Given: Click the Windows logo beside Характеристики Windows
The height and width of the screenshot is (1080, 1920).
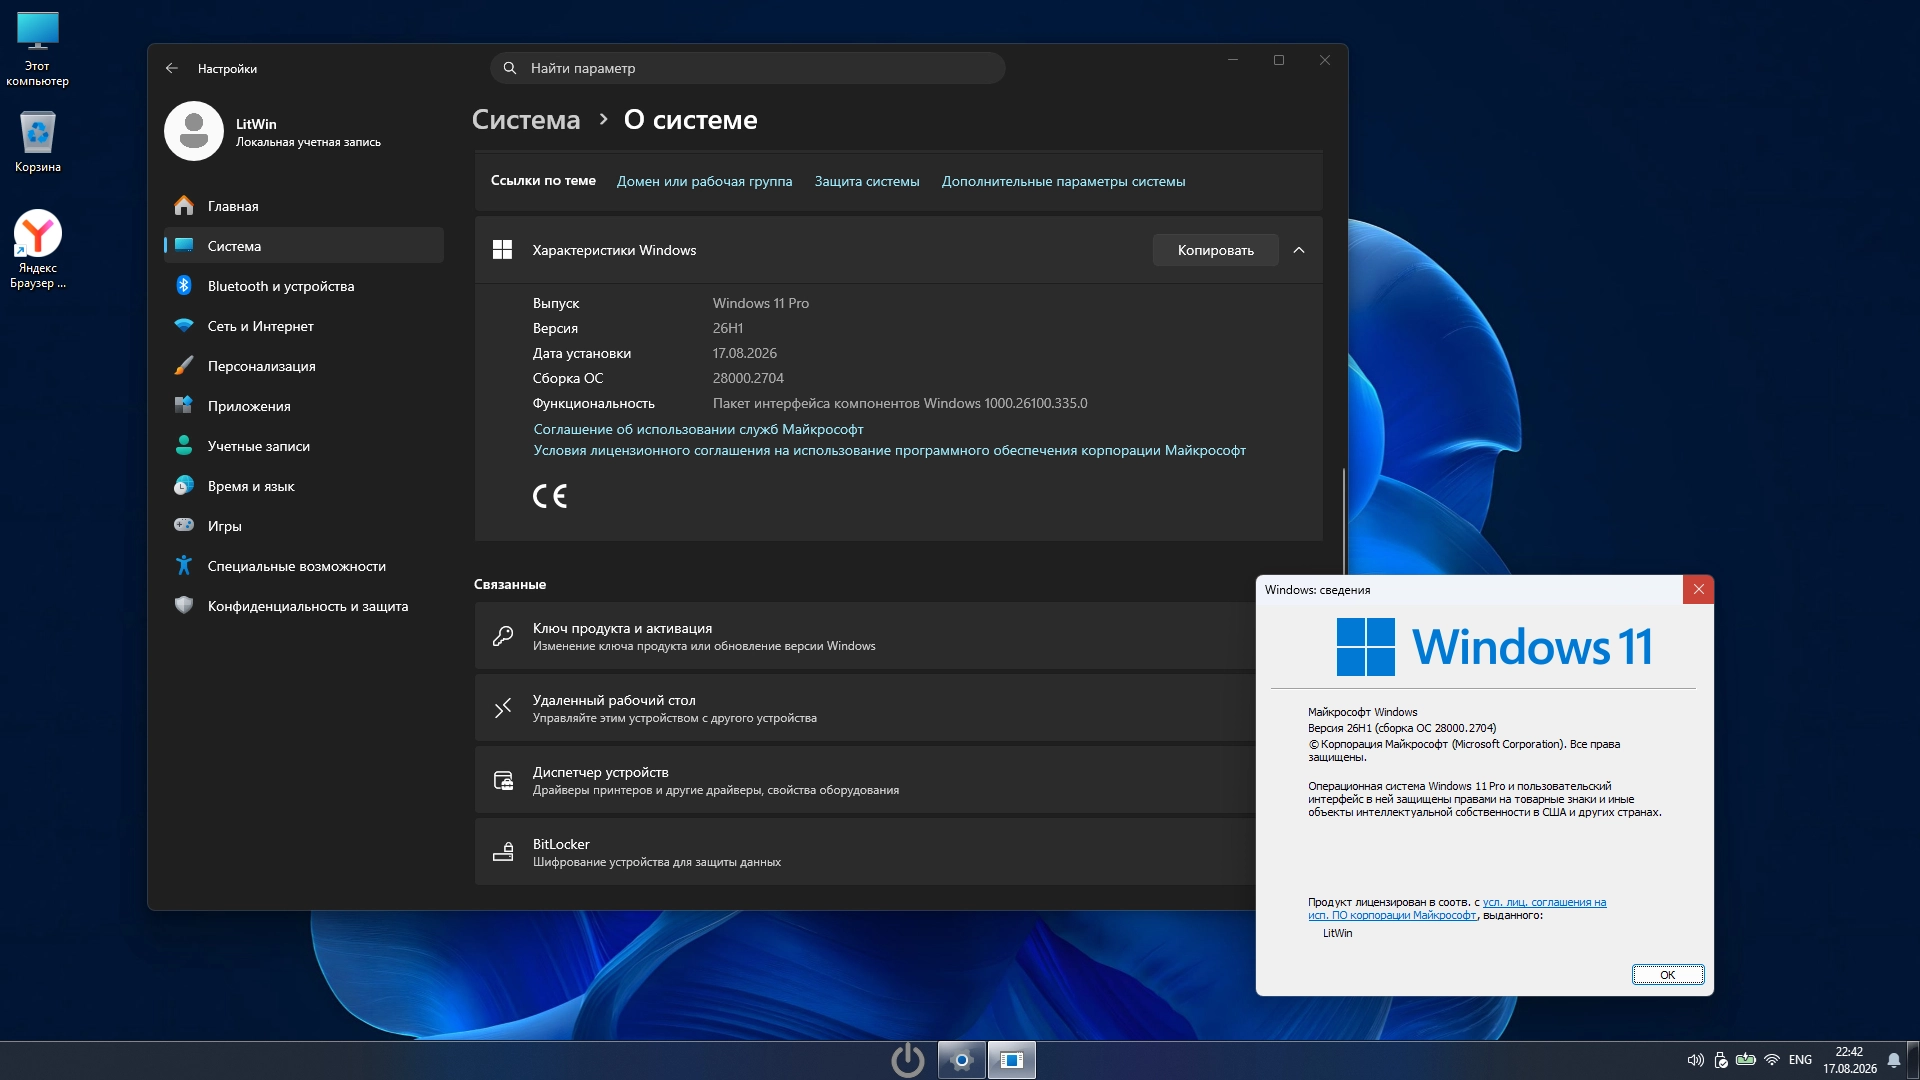Looking at the screenshot, I should pyautogui.click(x=503, y=250).
